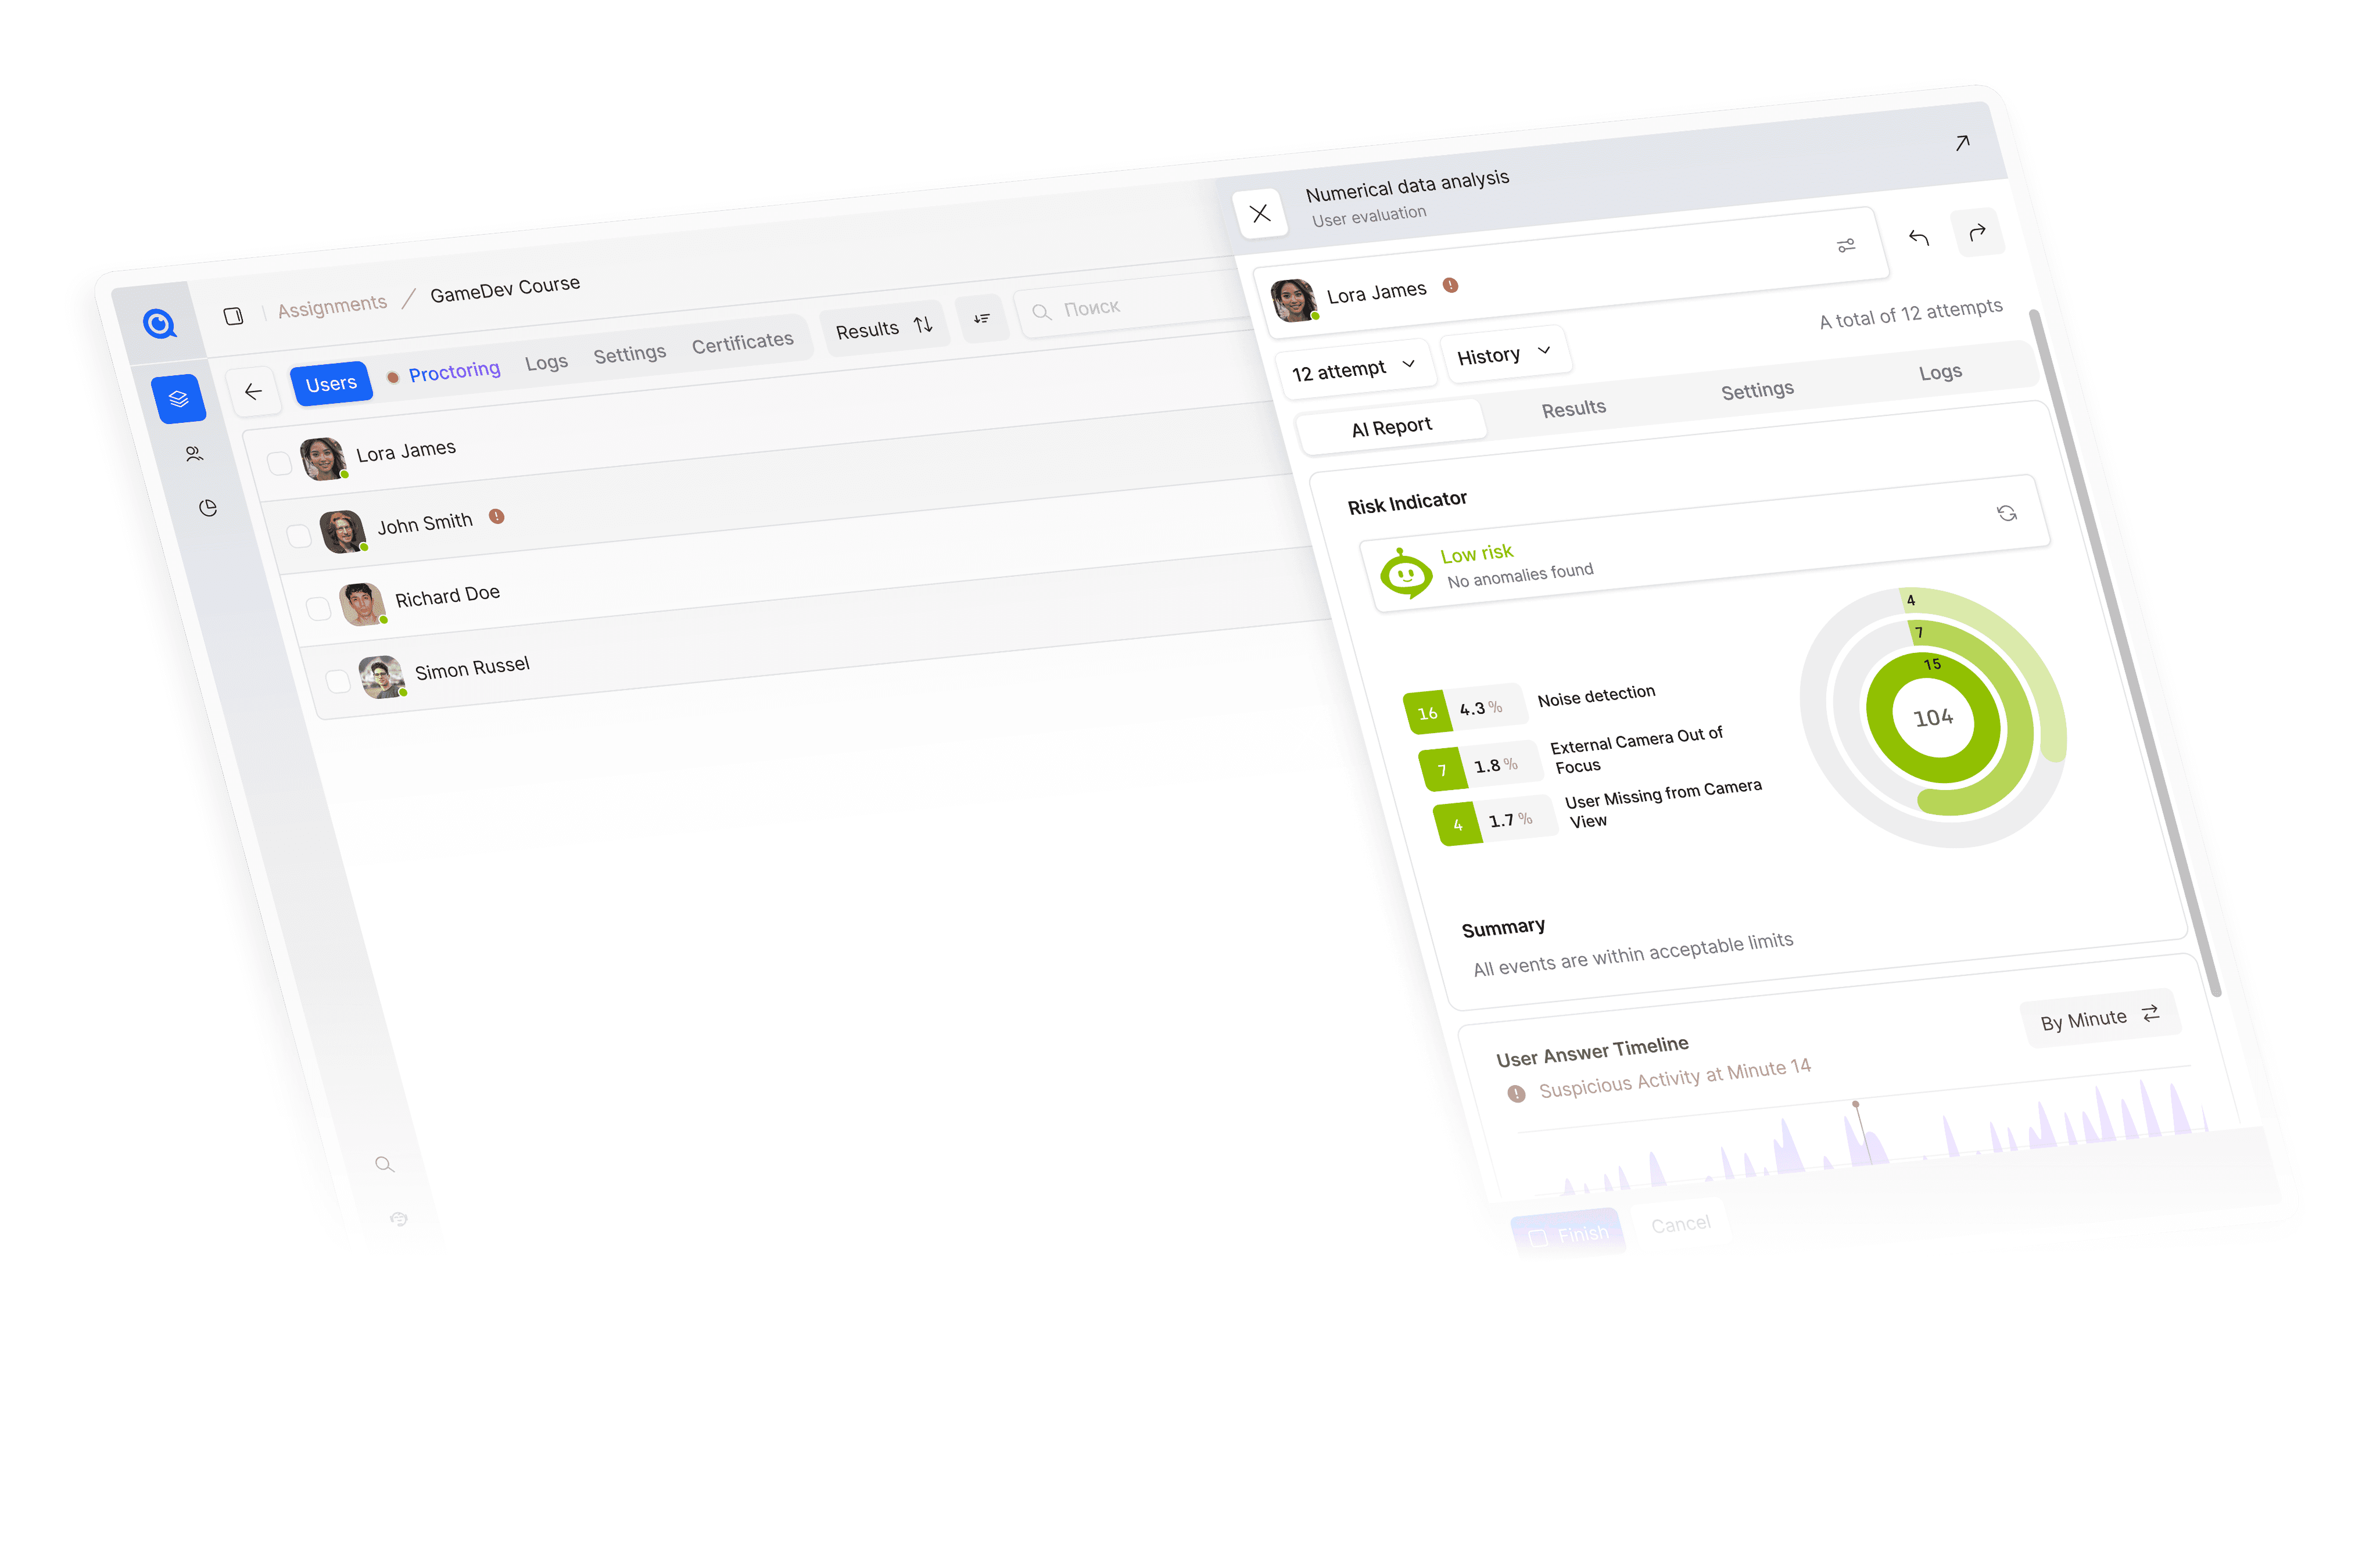Select the John Smith checkbox
This screenshot has width=2380, height=1551.
click(299, 536)
